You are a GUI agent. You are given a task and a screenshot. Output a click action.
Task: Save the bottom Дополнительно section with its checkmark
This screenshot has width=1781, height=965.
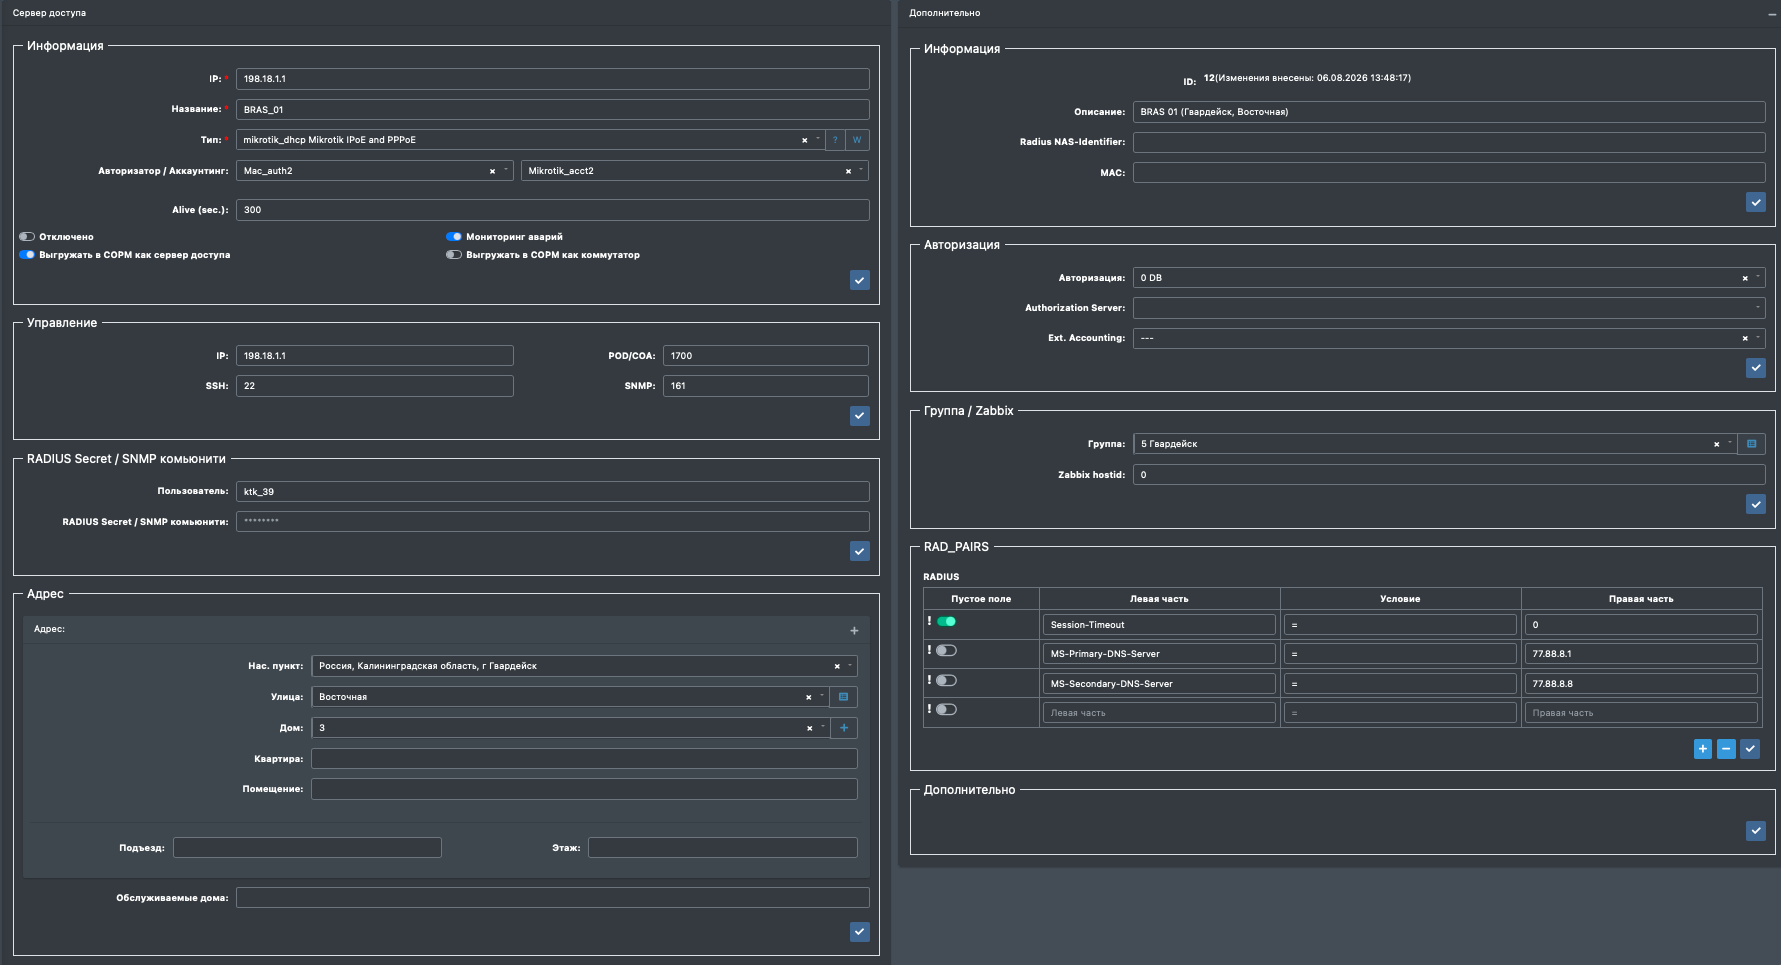click(1756, 831)
